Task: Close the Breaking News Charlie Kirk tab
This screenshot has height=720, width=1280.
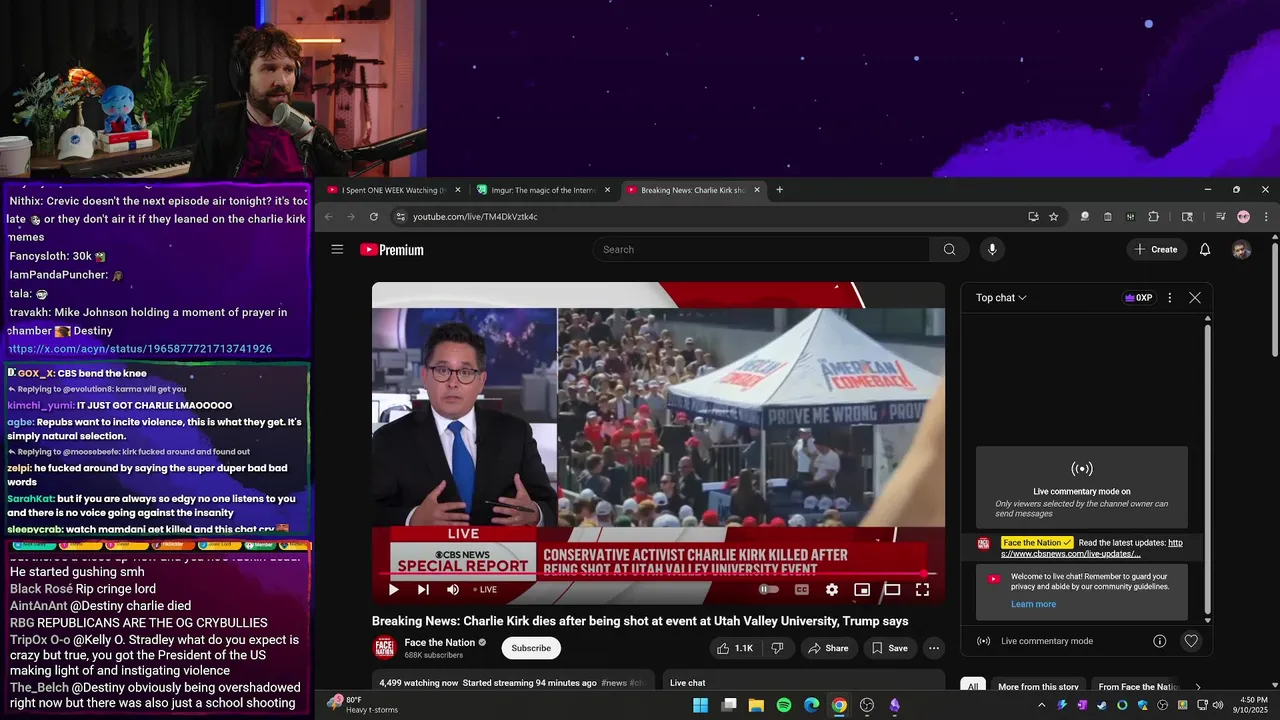Action: tap(757, 190)
